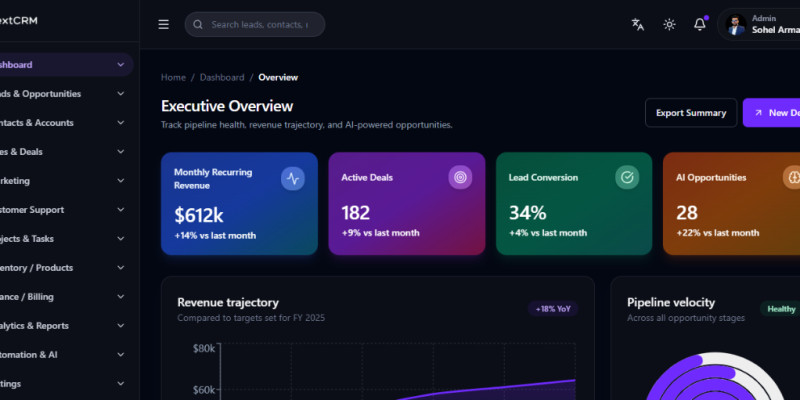Click the Lead Conversion checkmark icon
The width and height of the screenshot is (800, 400).
(627, 178)
